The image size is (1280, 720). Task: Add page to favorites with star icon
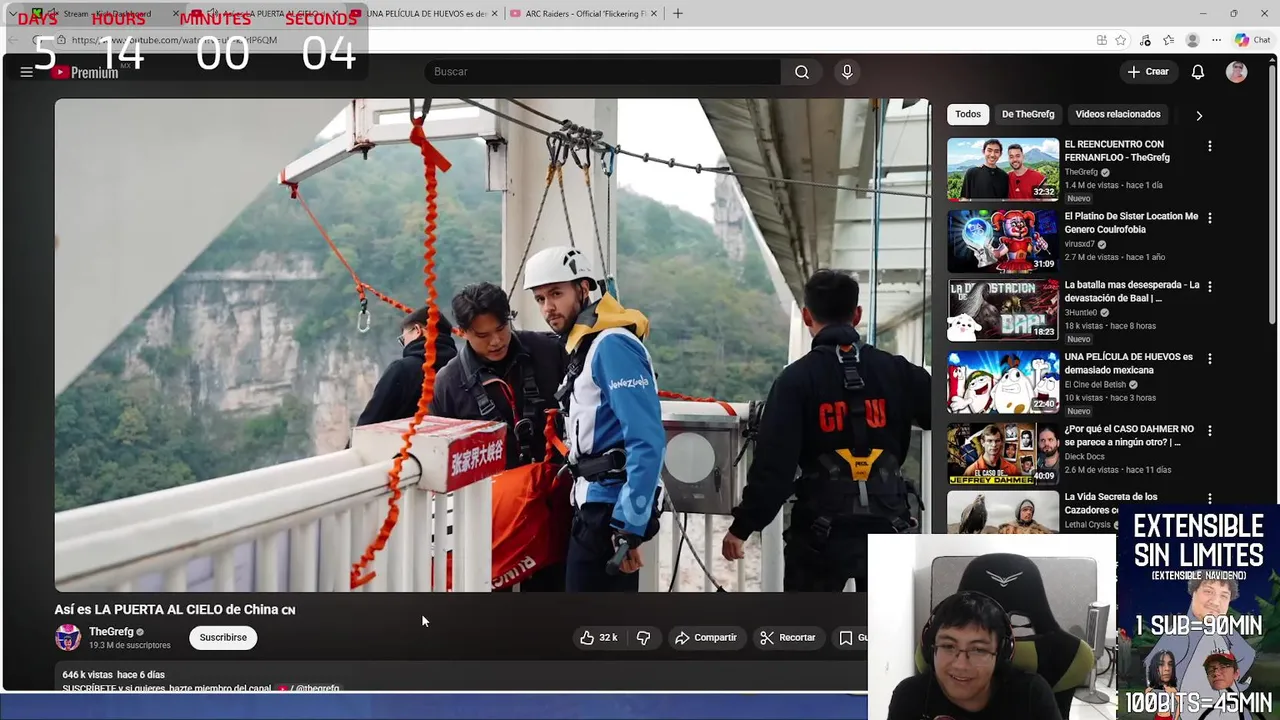click(x=1121, y=40)
